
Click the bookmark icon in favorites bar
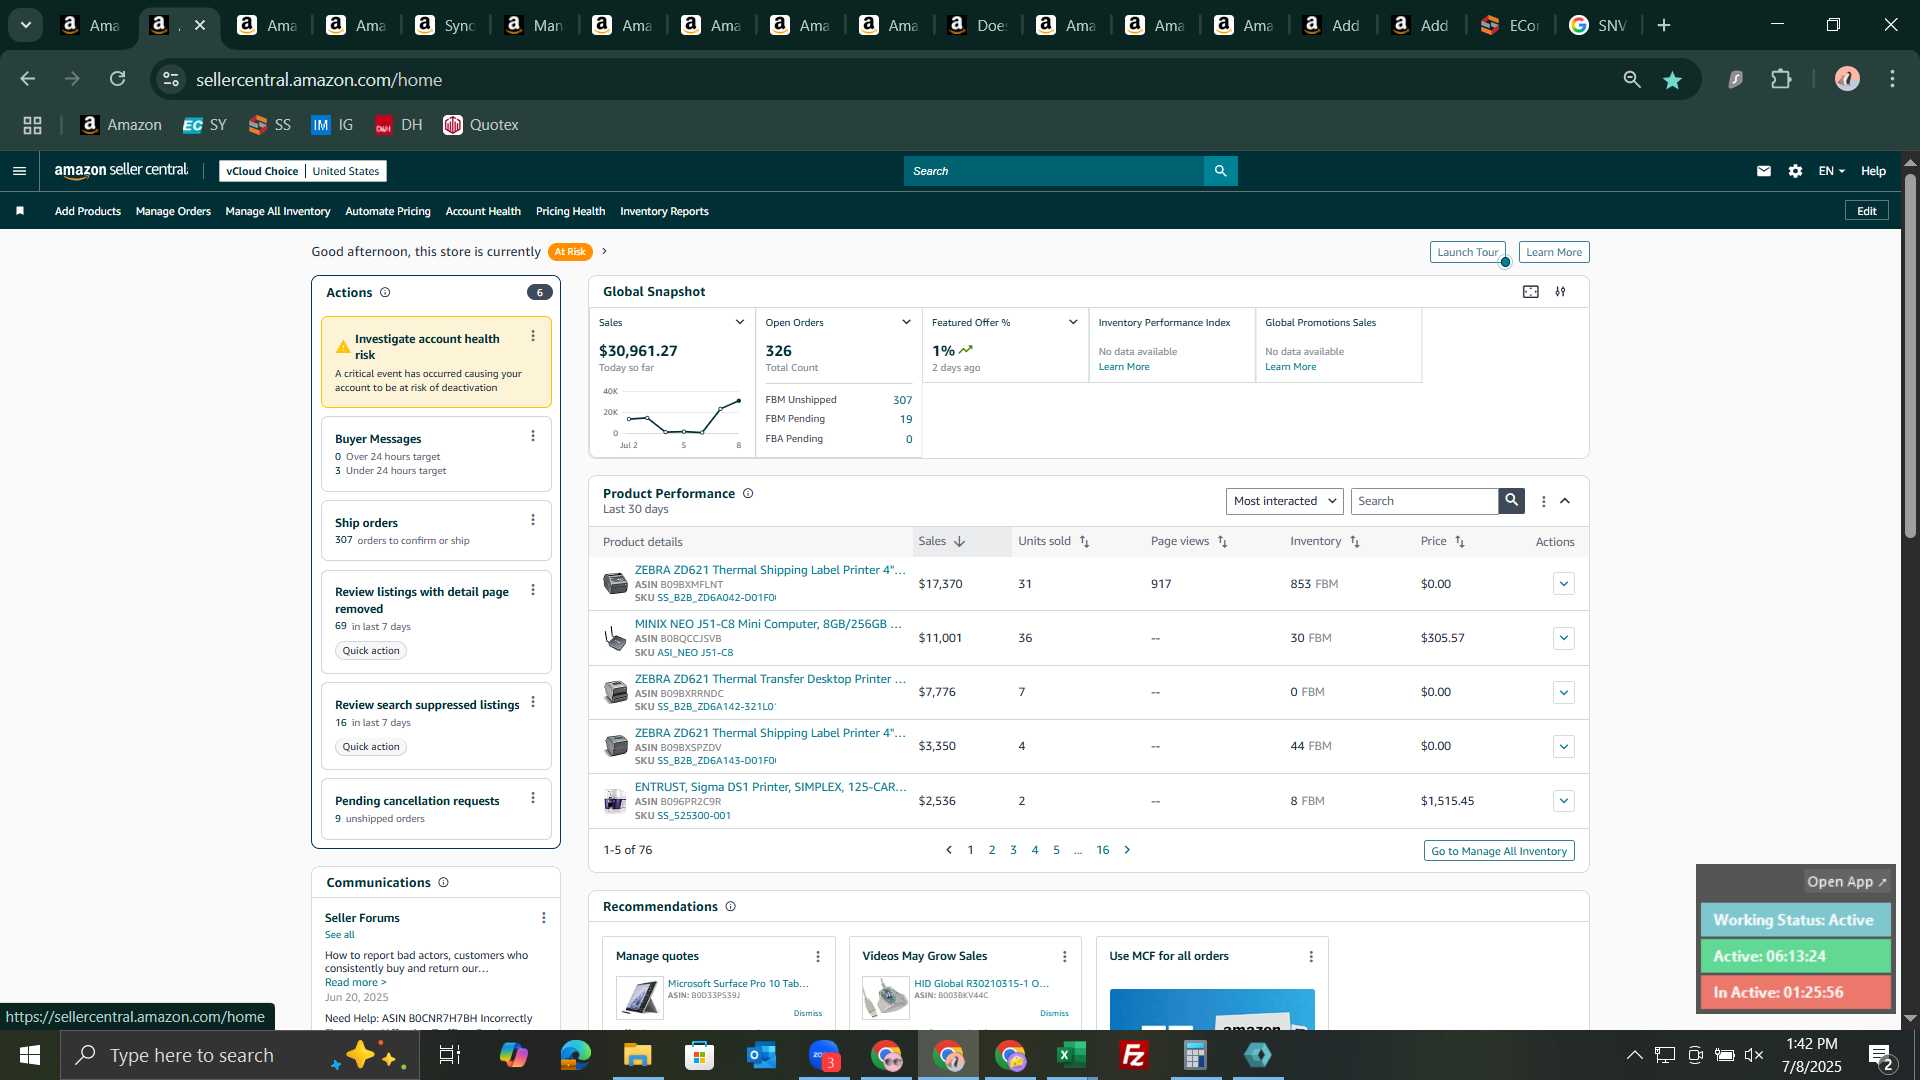point(20,211)
